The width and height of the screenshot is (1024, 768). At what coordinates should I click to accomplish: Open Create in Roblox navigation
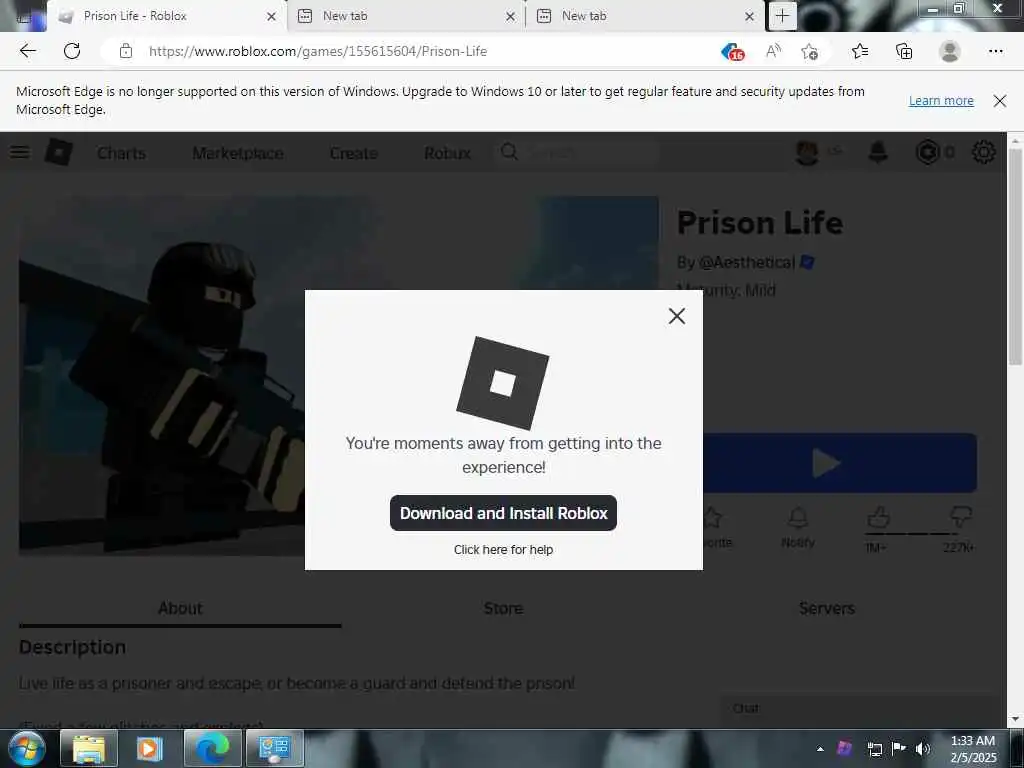[353, 153]
